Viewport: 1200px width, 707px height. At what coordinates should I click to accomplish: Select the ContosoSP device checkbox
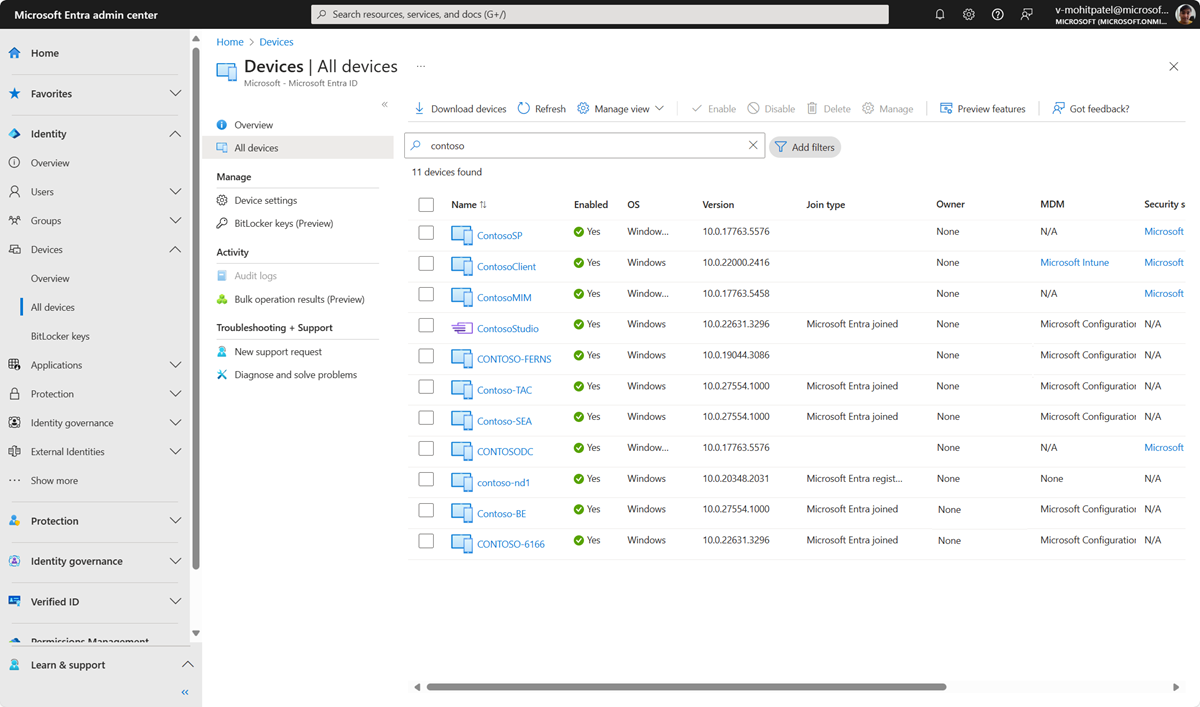[426, 232]
